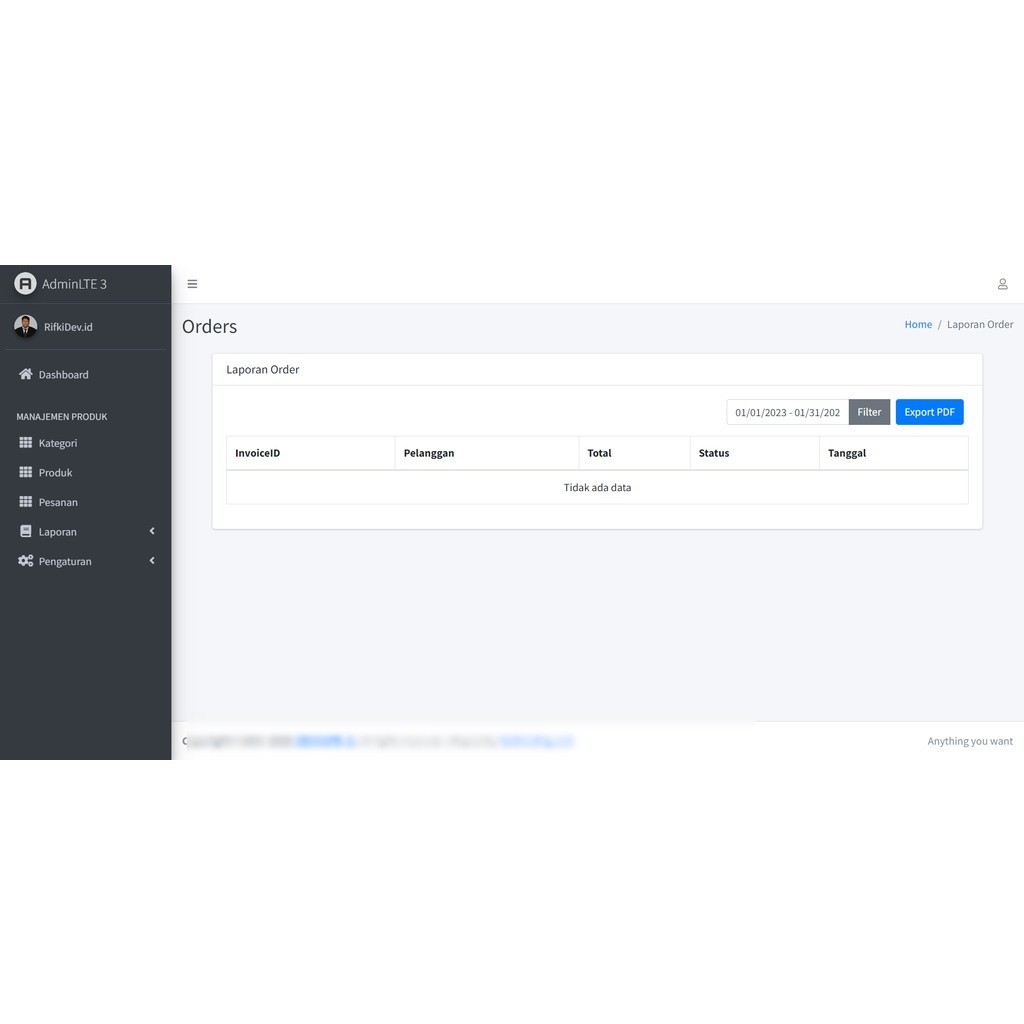The height and width of the screenshot is (1024, 1024).
Task: Click the Laporan Order card title
Action: pos(263,370)
